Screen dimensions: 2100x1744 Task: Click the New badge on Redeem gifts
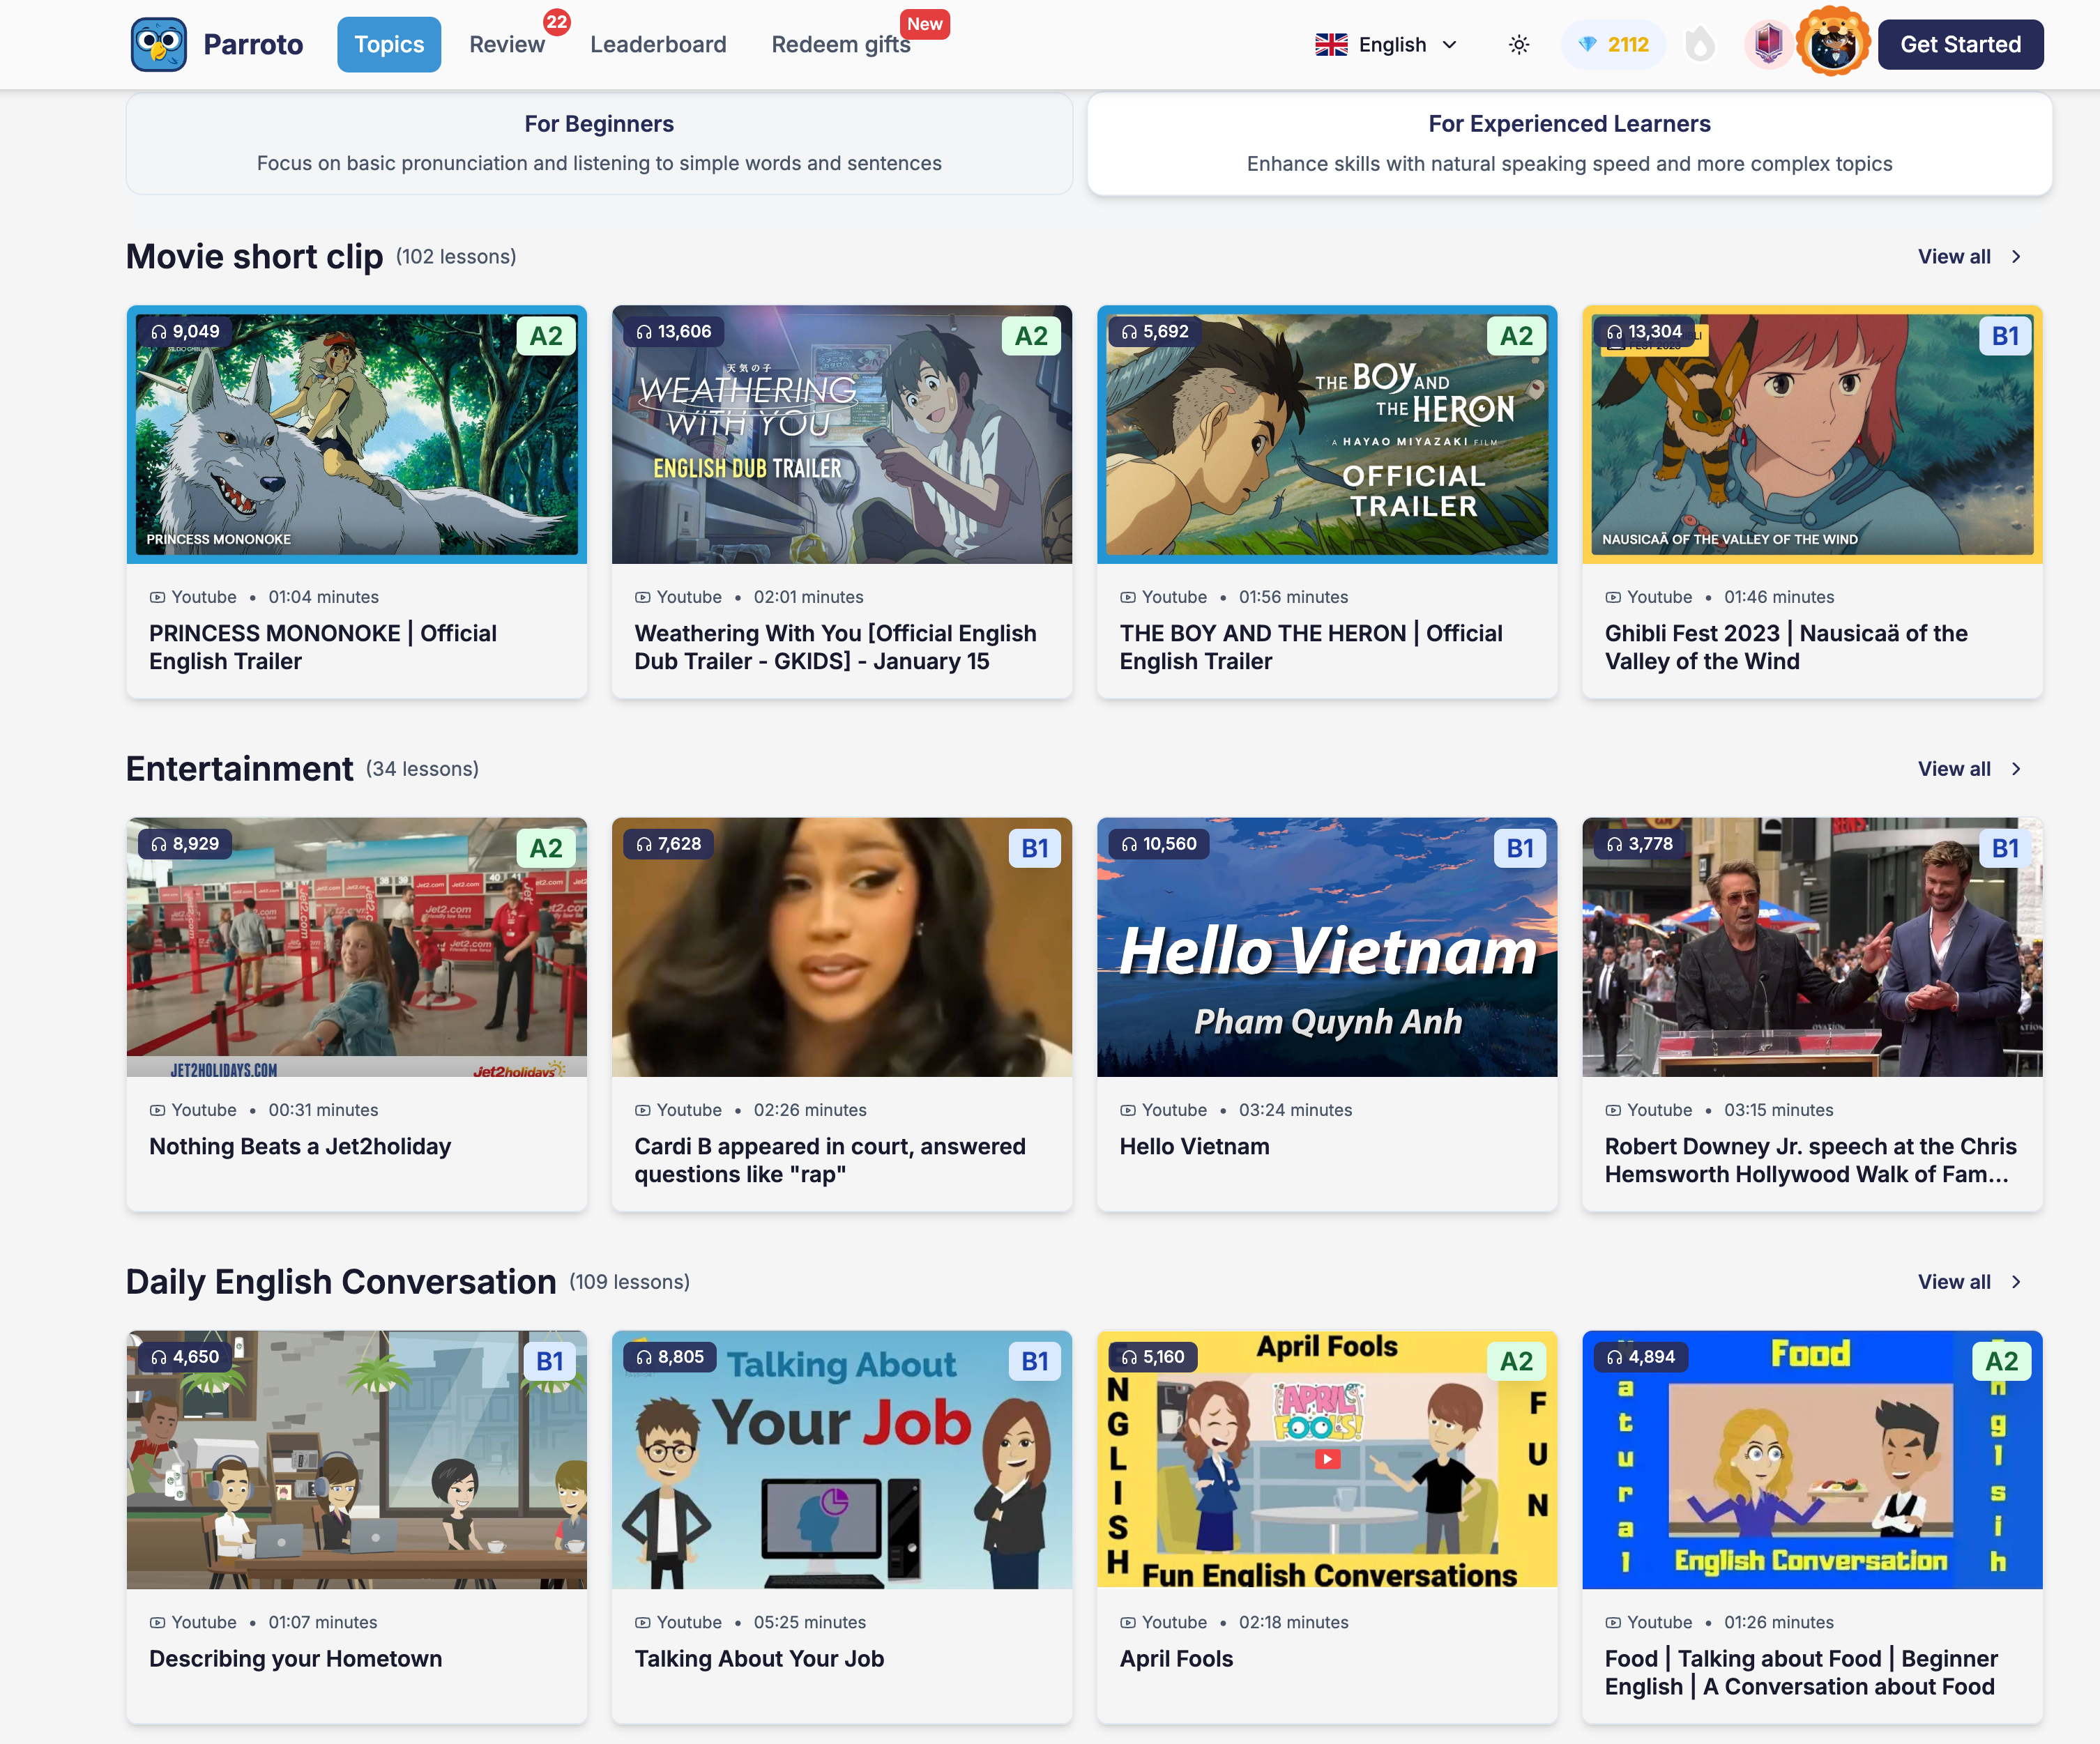pos(925,24)
